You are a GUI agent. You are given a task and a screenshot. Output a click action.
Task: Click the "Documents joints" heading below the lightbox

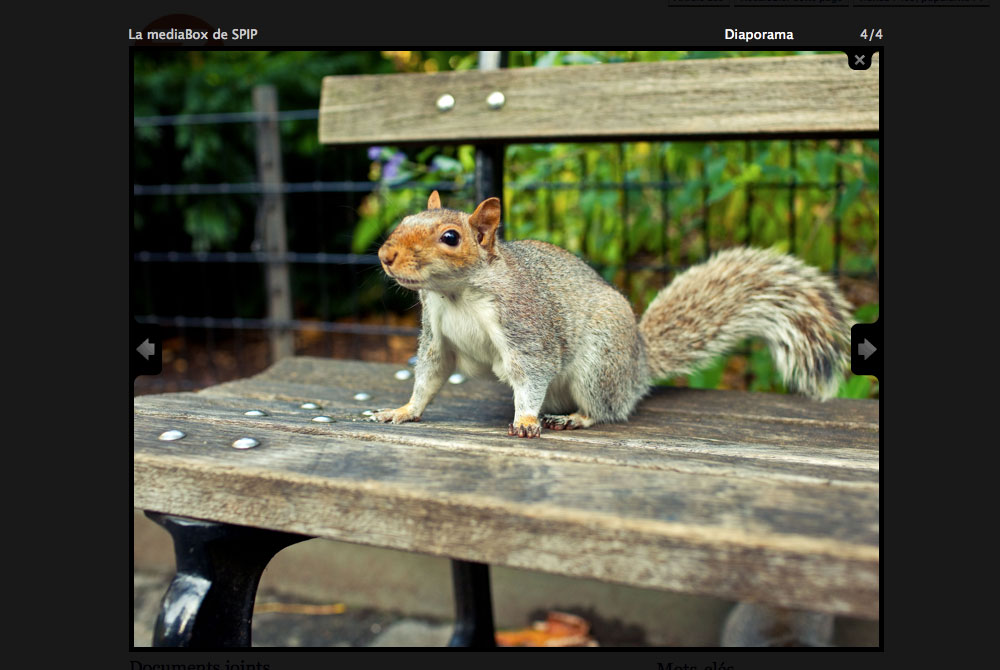tap(199, 664)
